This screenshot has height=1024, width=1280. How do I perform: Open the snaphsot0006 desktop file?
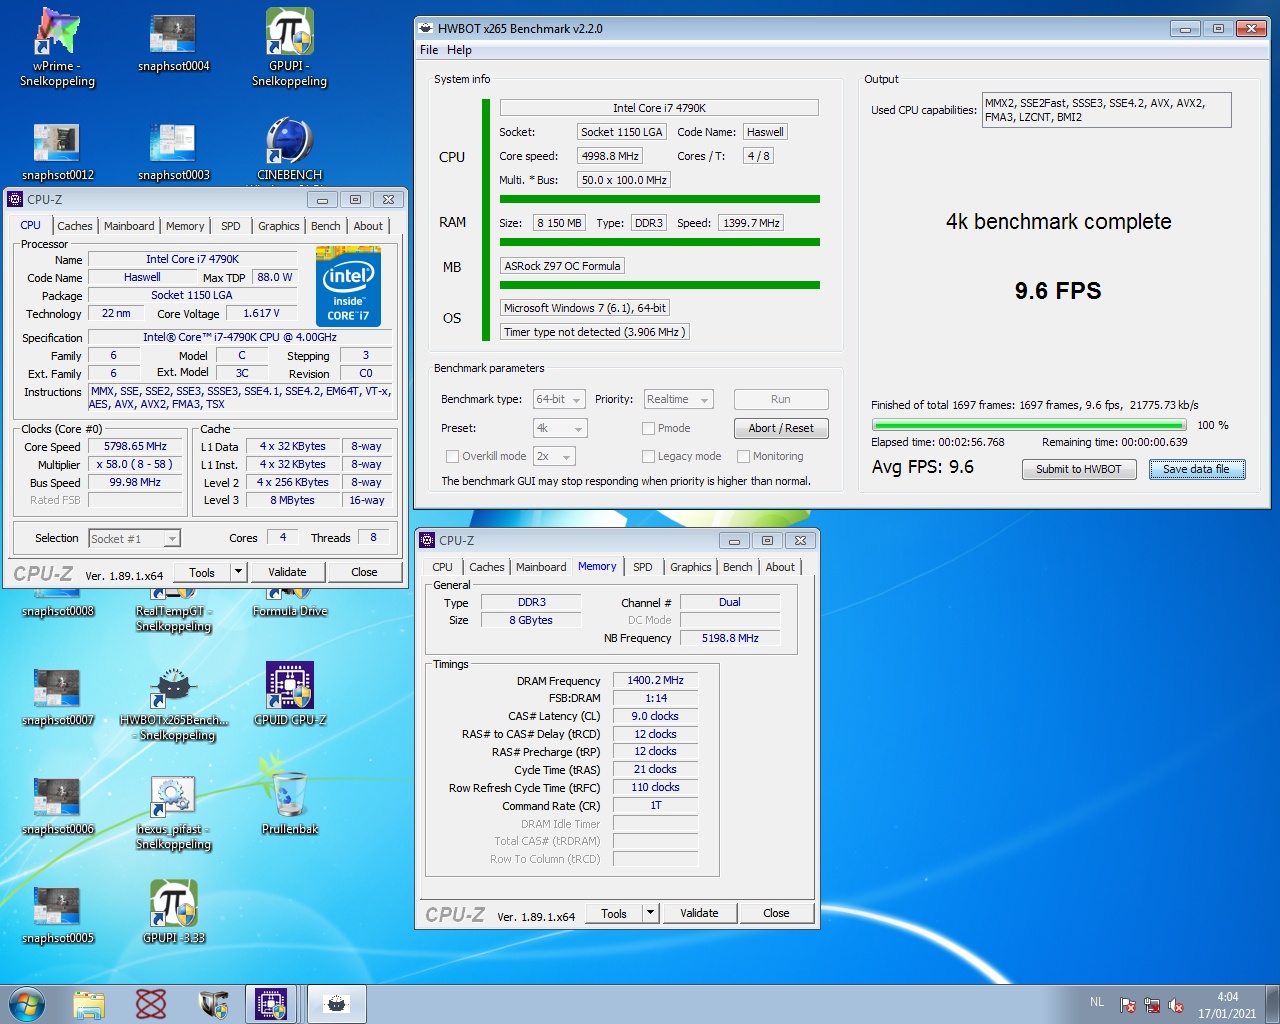[57, 806]
